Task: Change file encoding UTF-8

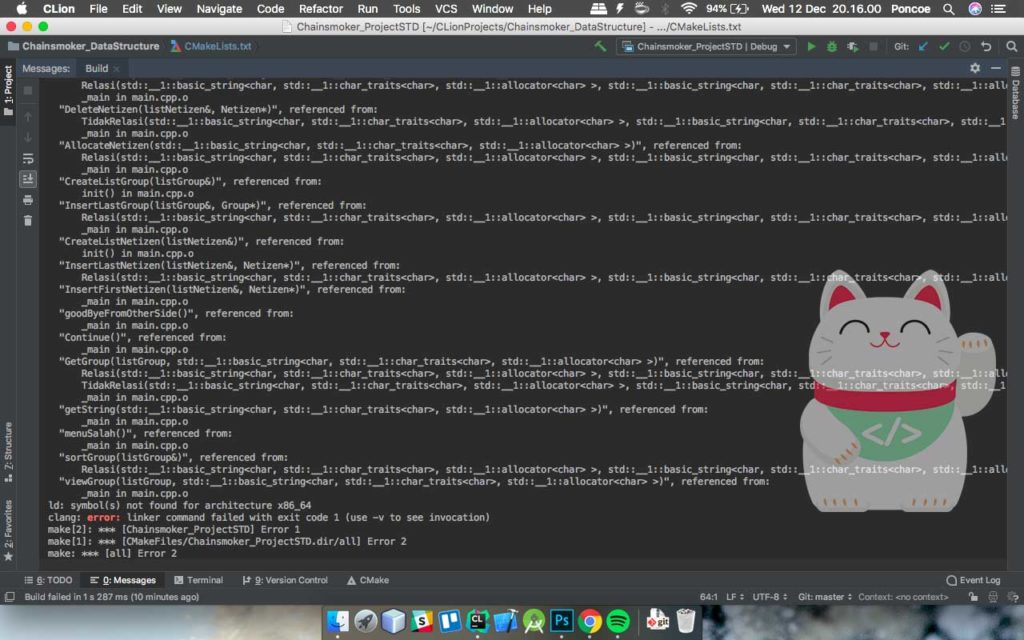Action: click(x=770, y=597)
